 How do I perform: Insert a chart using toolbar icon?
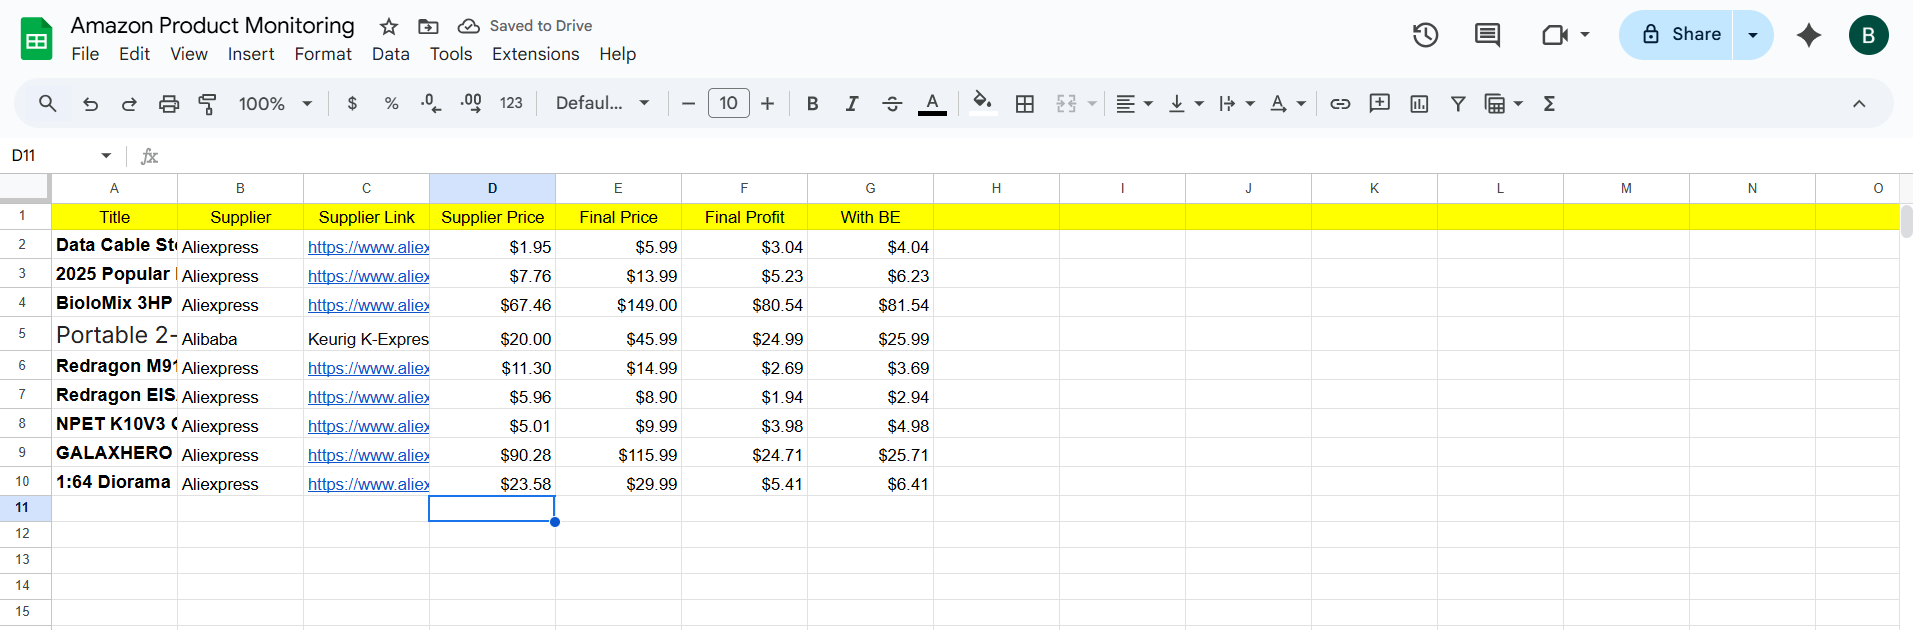[1419, 104]
